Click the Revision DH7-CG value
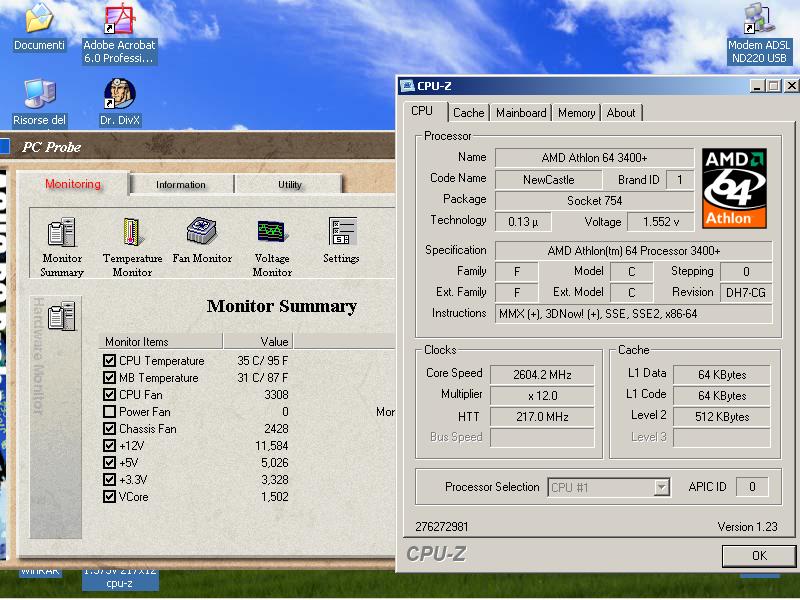This screenshot has height=600, width=800. pyautogui.click(x=745, y=292)
